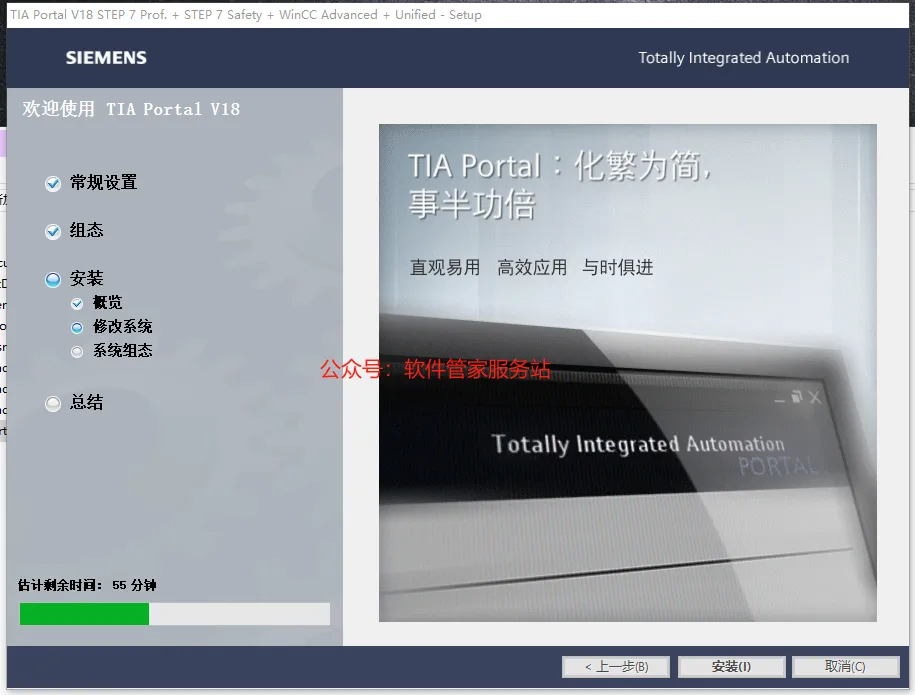Go back with the 上一步(B) button
915x695 pixels.
tap(616, 666)
